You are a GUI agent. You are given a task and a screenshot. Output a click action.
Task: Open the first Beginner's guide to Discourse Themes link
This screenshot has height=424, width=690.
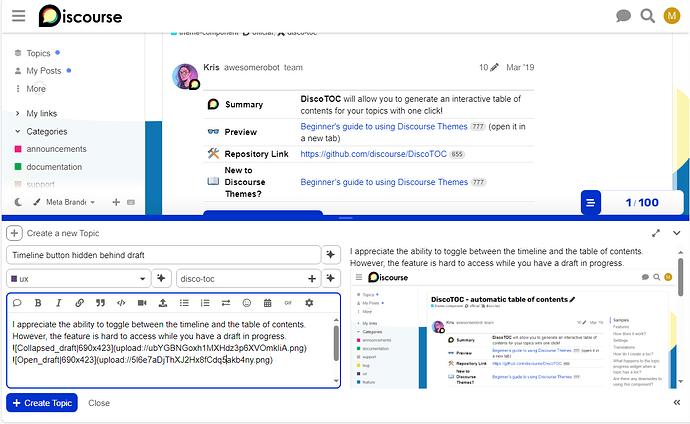(x=384, y=127)
